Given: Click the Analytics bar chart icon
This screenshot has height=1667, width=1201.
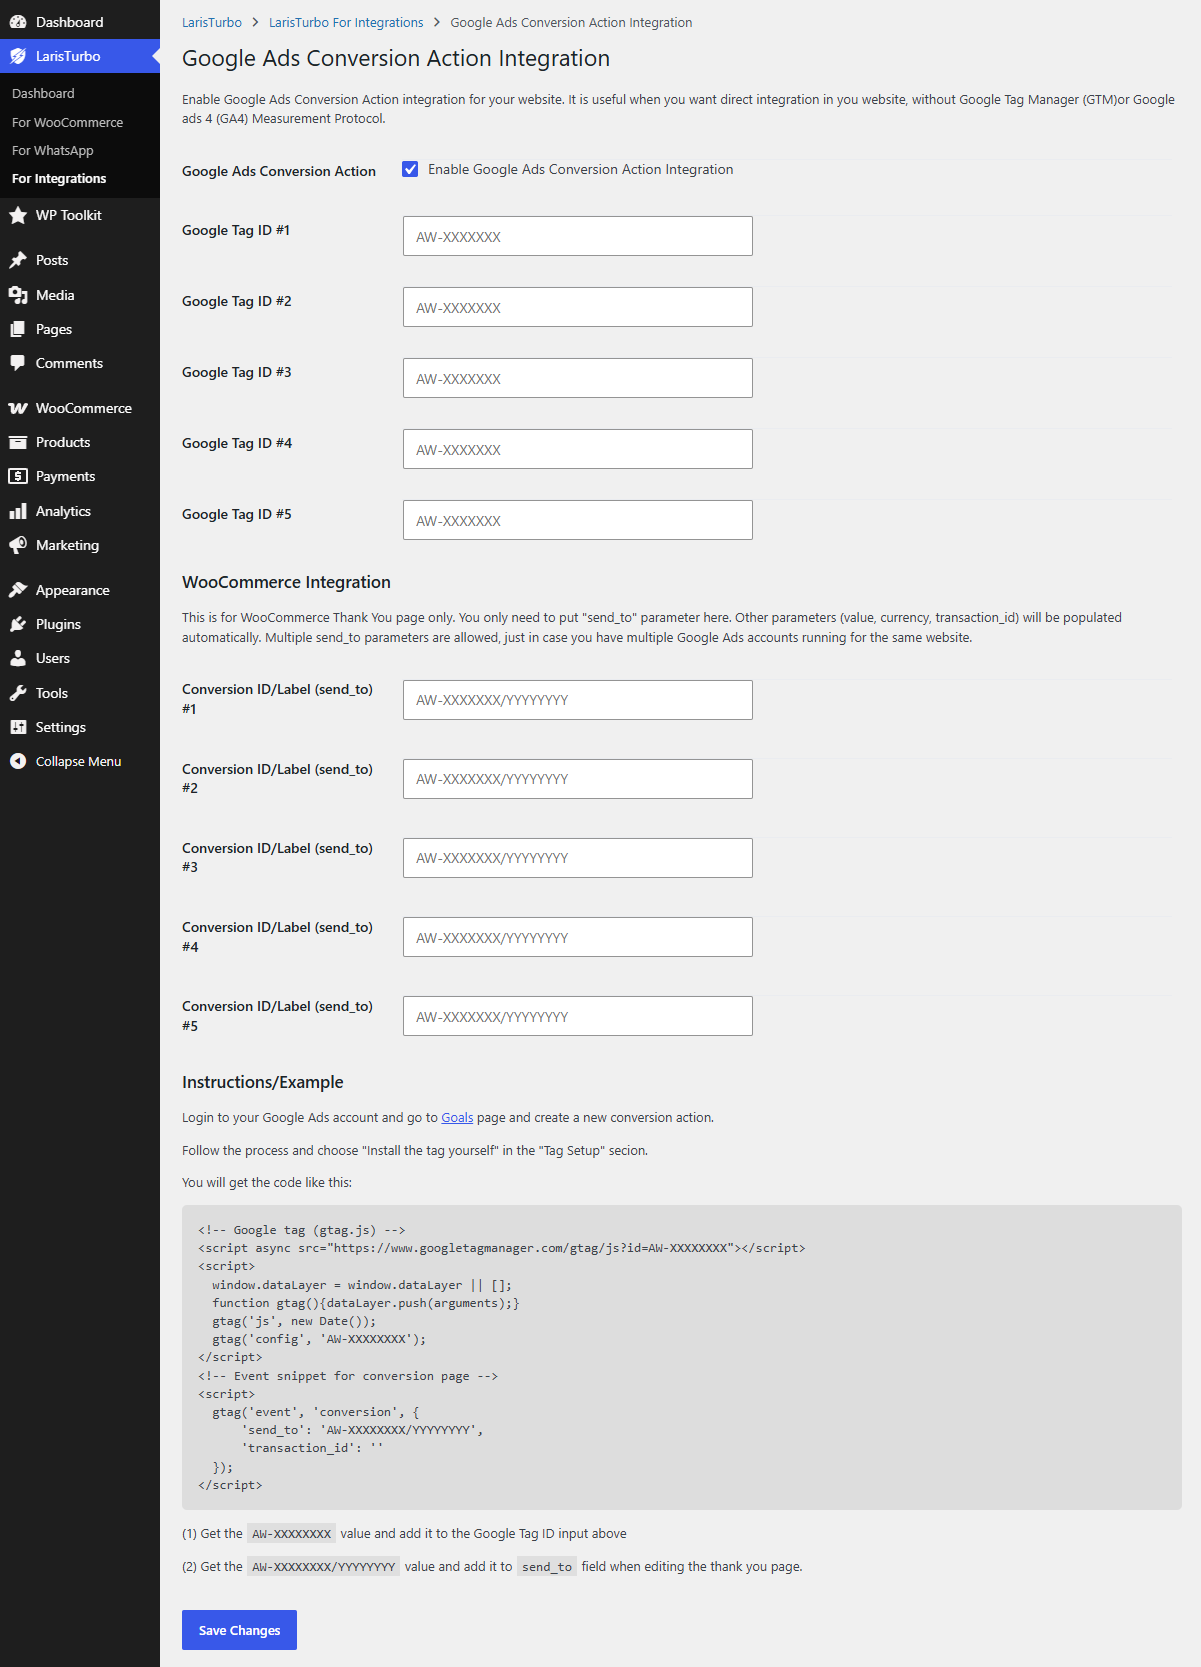Looking at the screenshot, I should [x=18, y=511].
